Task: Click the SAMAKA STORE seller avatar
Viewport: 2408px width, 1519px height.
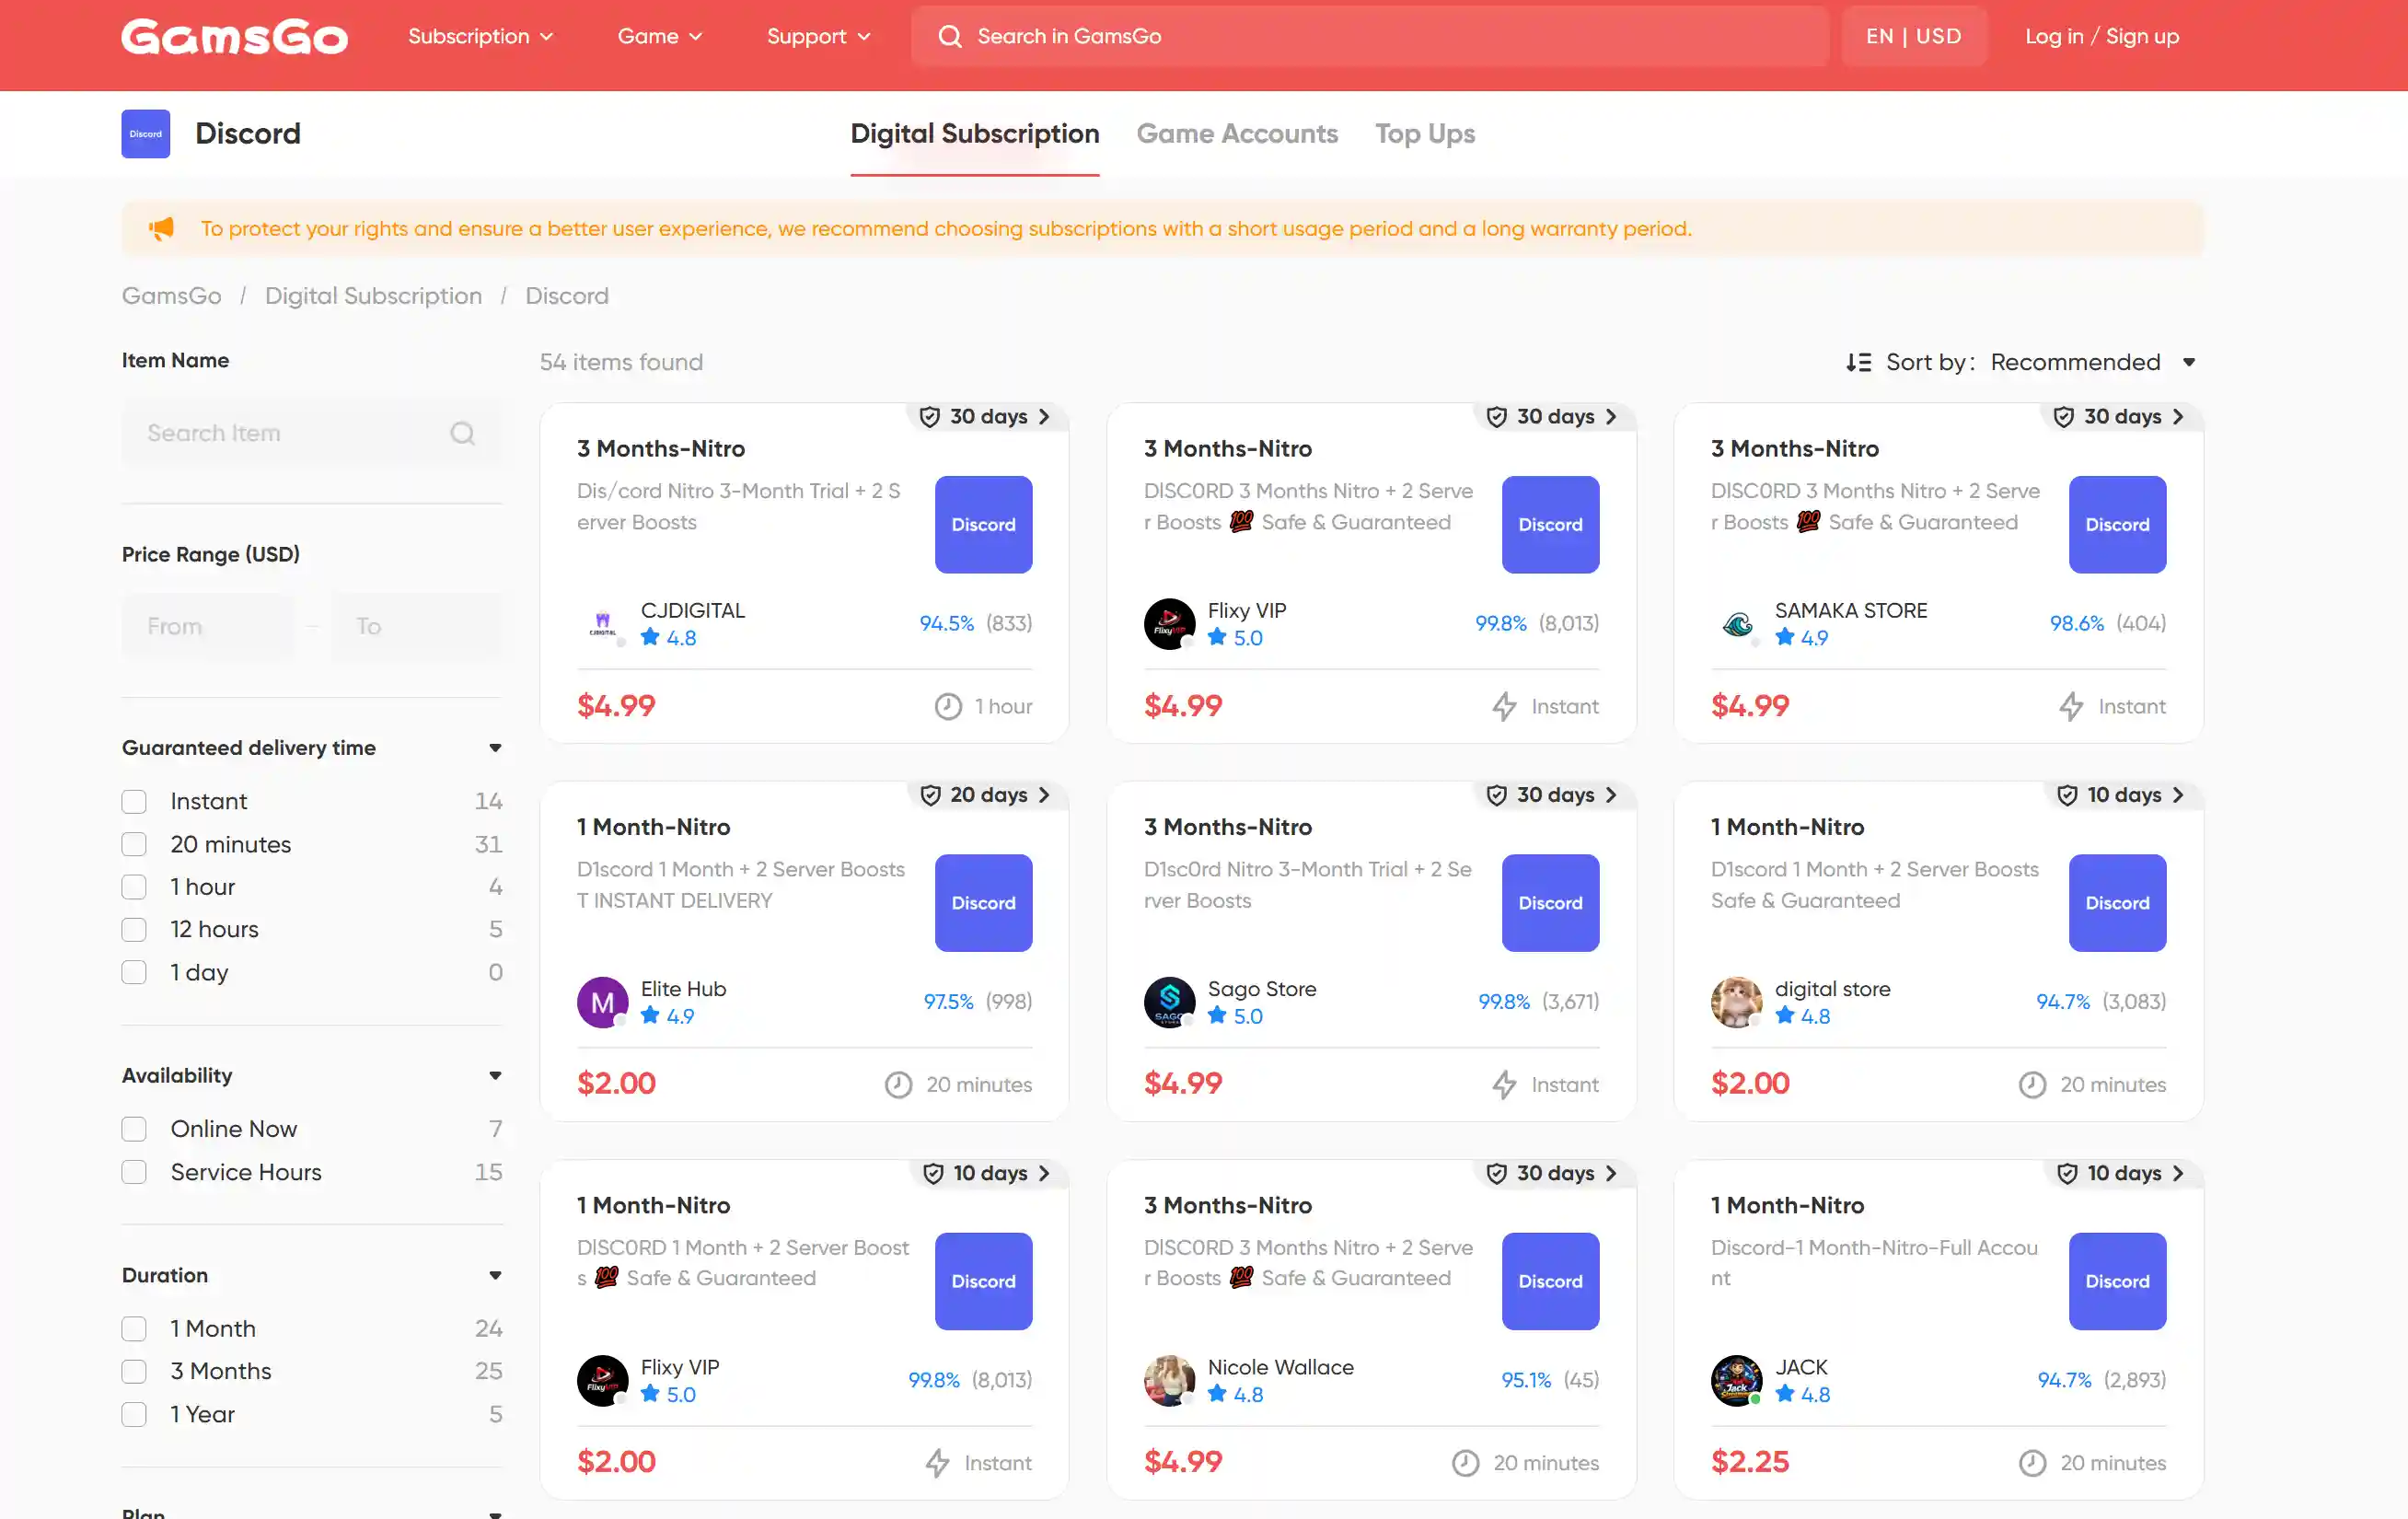Action: [1736, 624]
